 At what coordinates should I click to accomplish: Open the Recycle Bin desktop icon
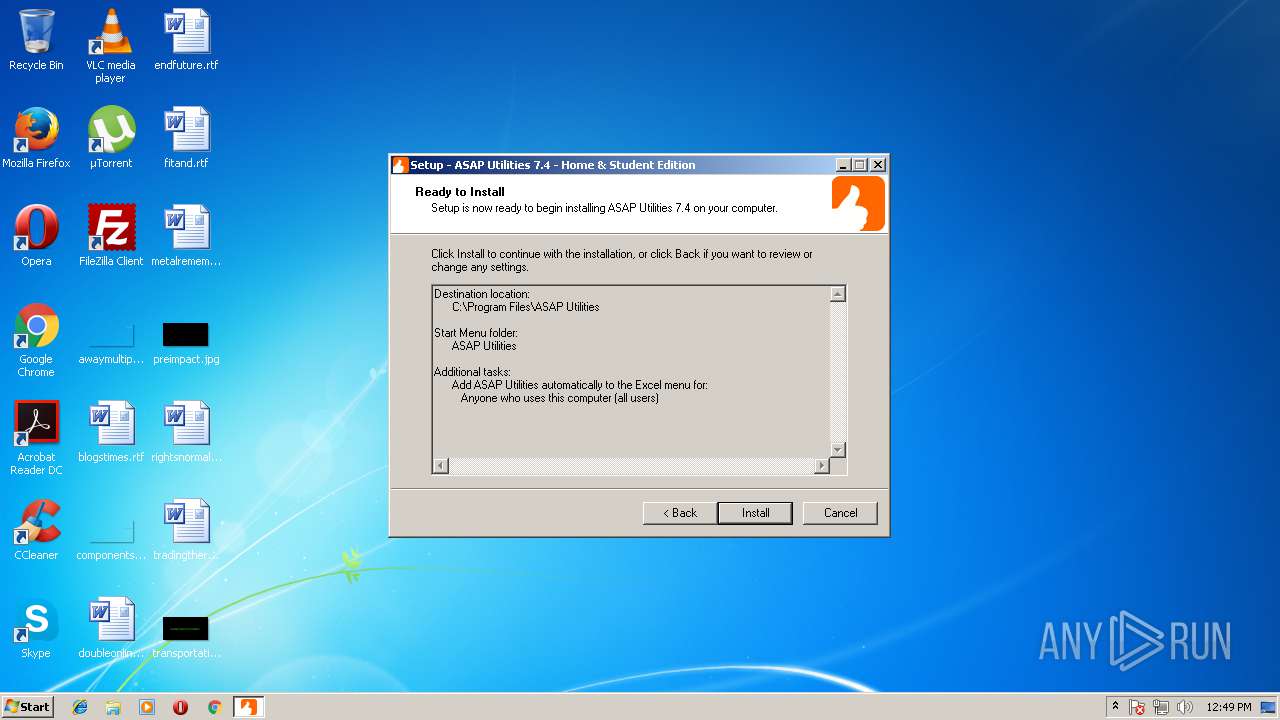pyautogui.click(x=36, y=40)
